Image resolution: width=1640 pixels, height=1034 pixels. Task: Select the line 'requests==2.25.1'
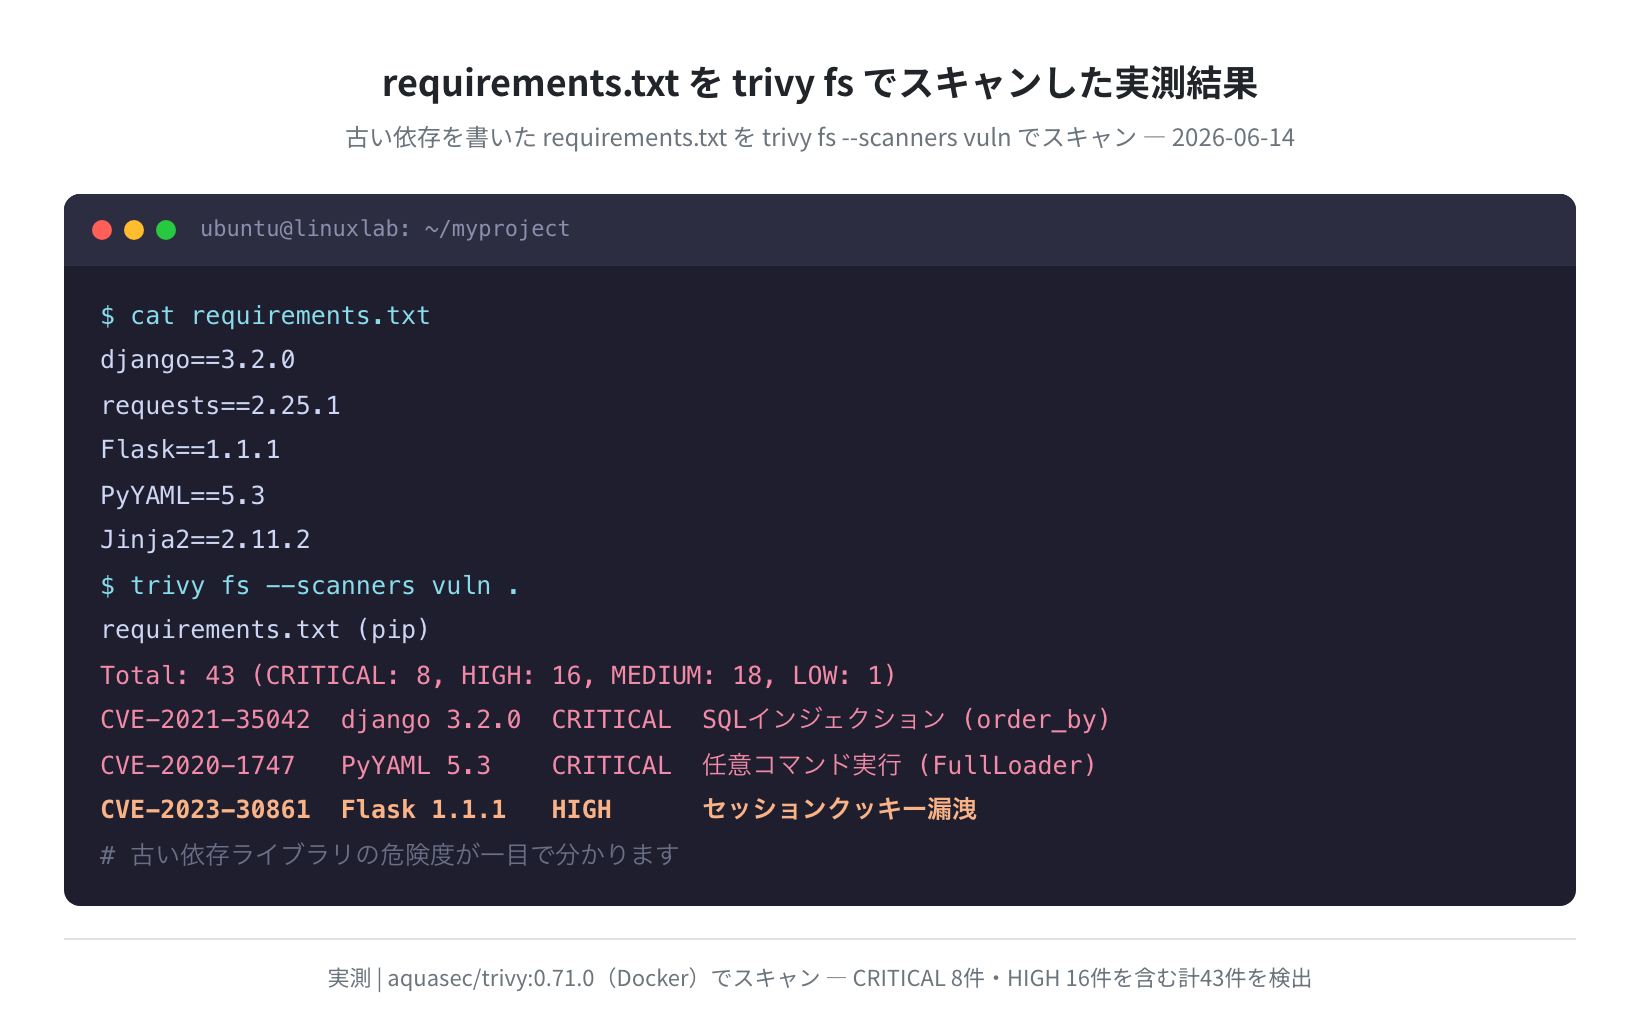220,405
